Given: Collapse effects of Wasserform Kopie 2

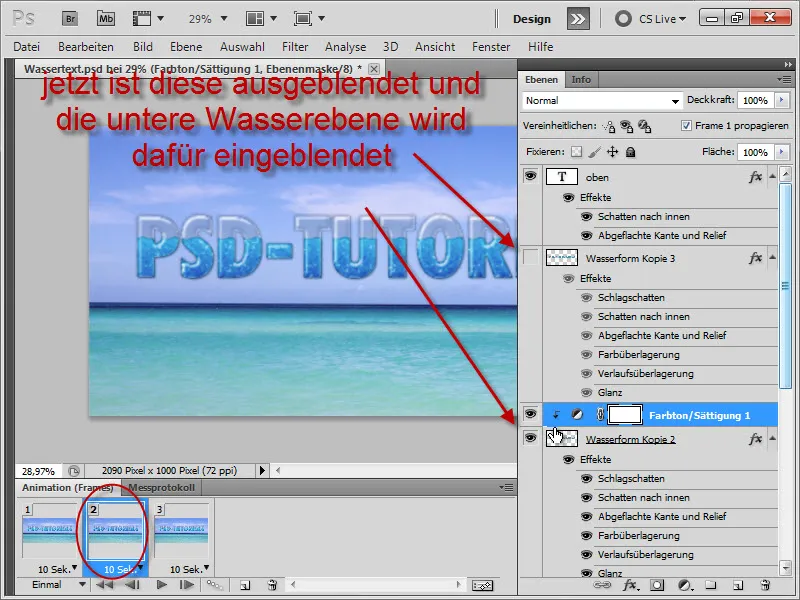Looking at the screenshot, I should point(772,438).
